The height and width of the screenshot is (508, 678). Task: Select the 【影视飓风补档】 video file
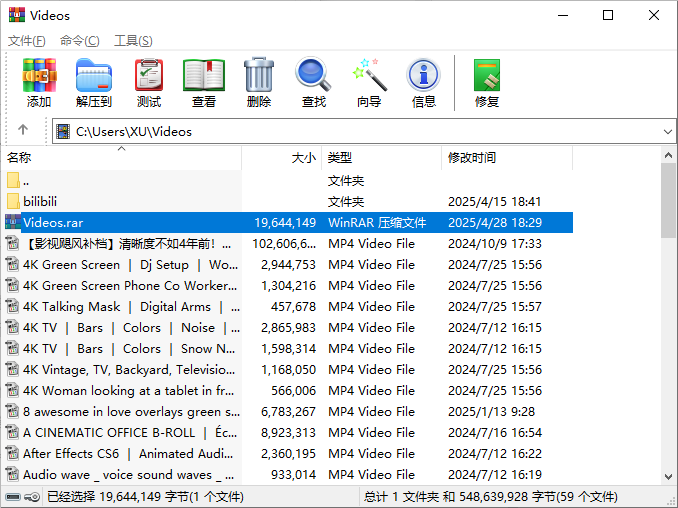(287, 243)
